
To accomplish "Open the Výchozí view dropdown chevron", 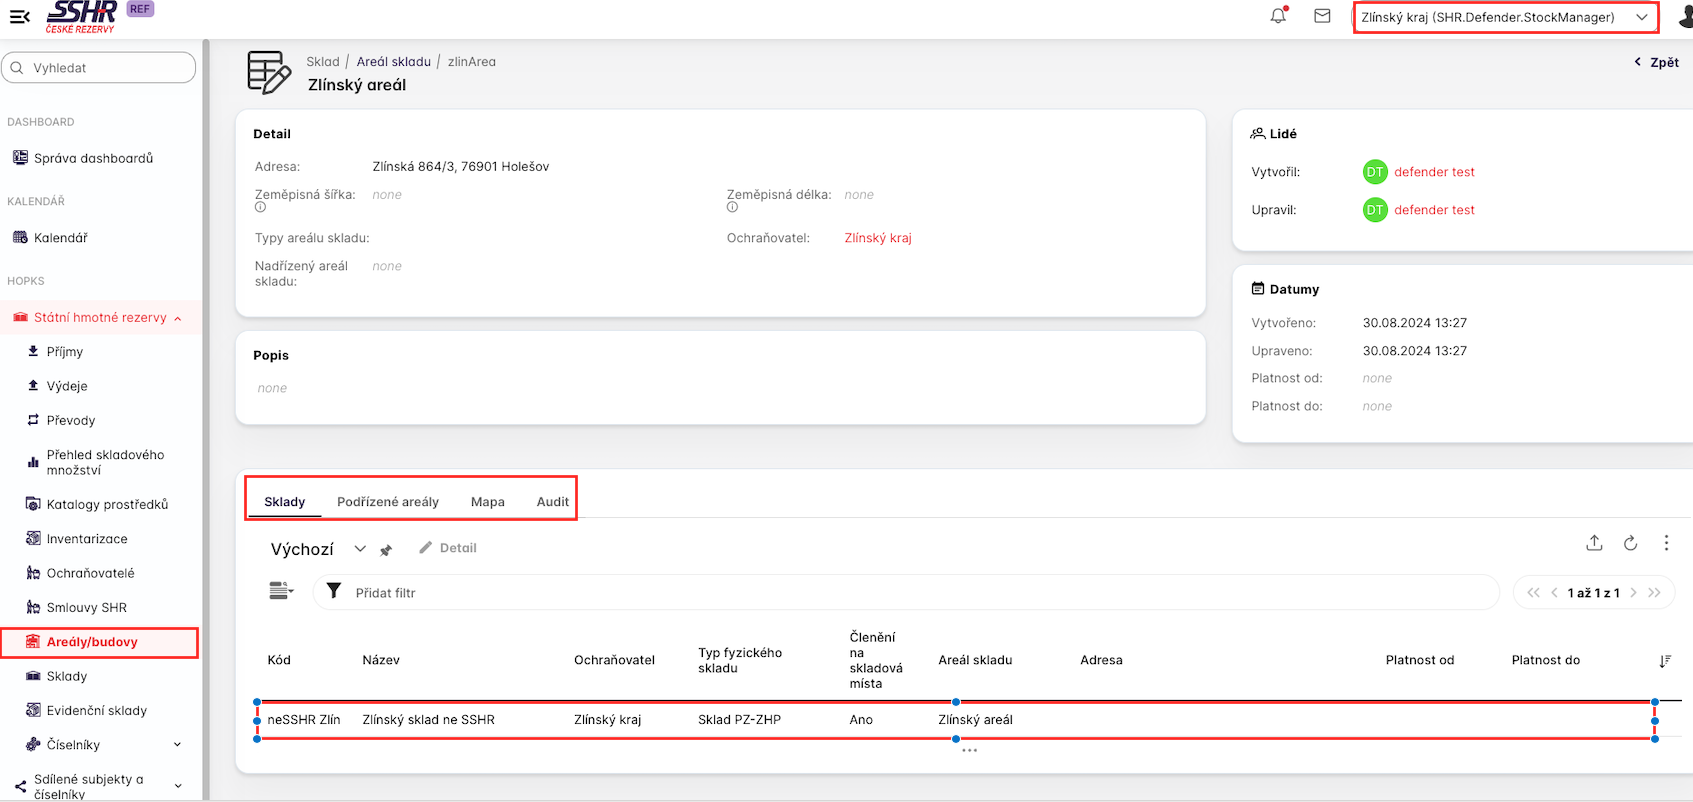I will (x=360, y=549).
